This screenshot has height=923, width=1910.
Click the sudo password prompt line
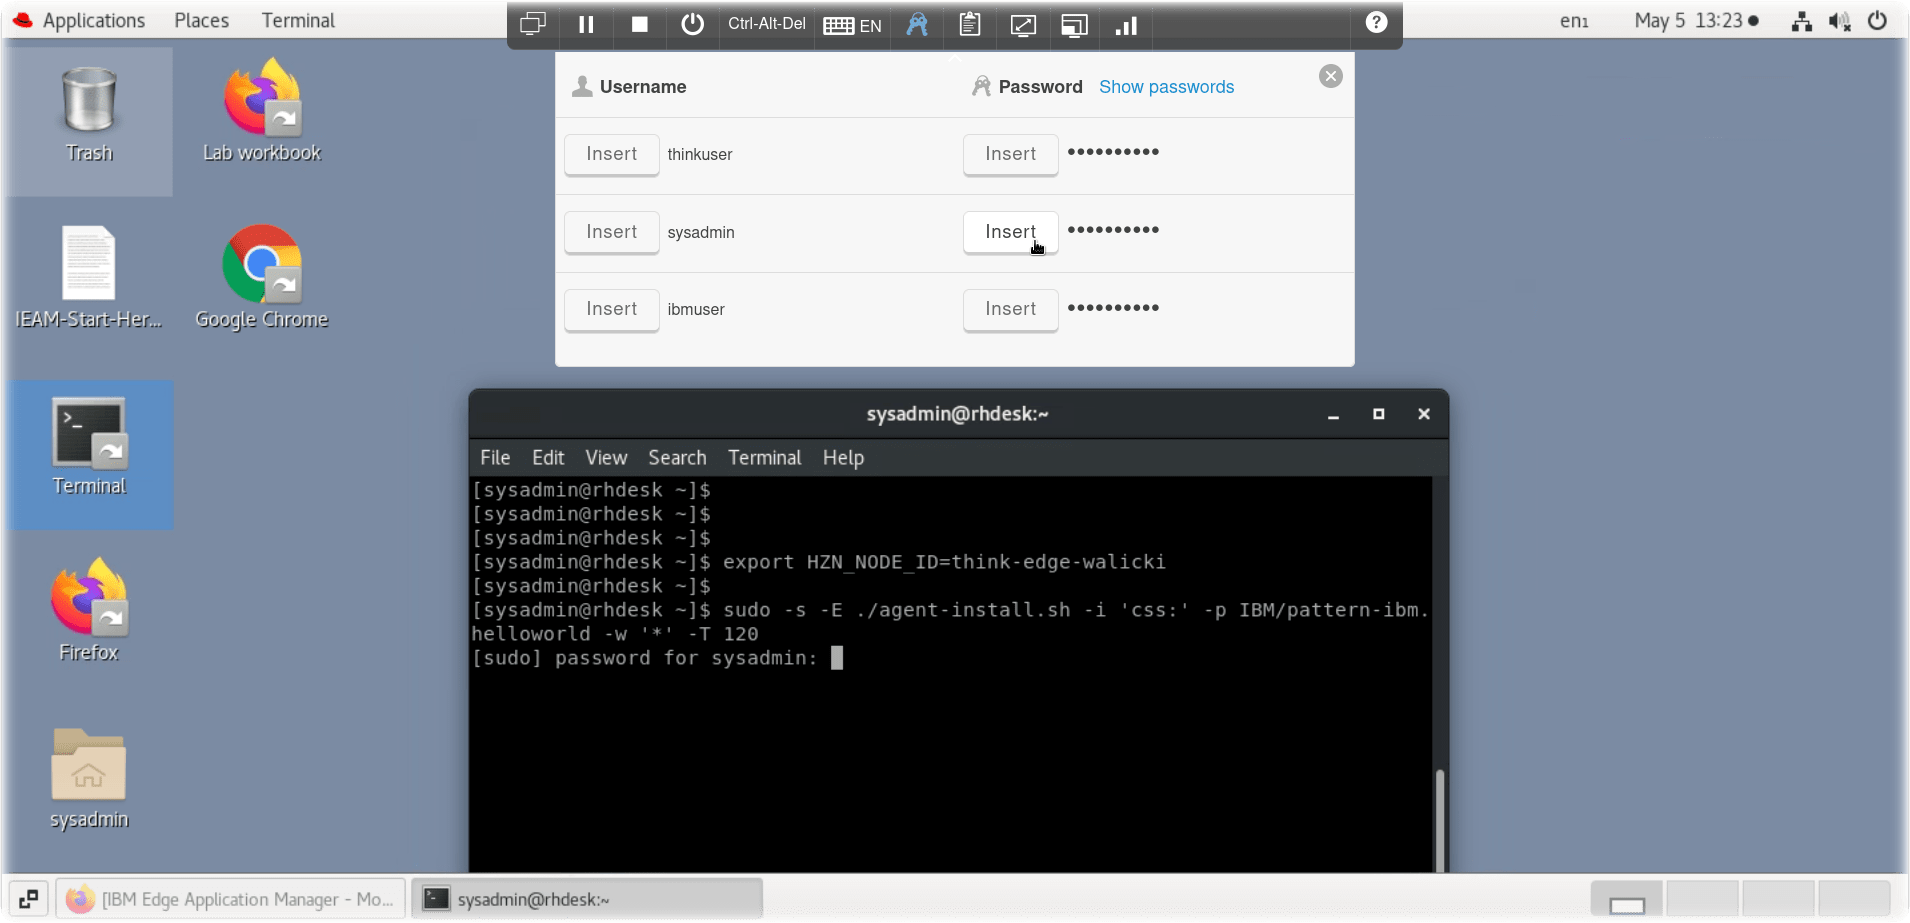pos(657,658)
